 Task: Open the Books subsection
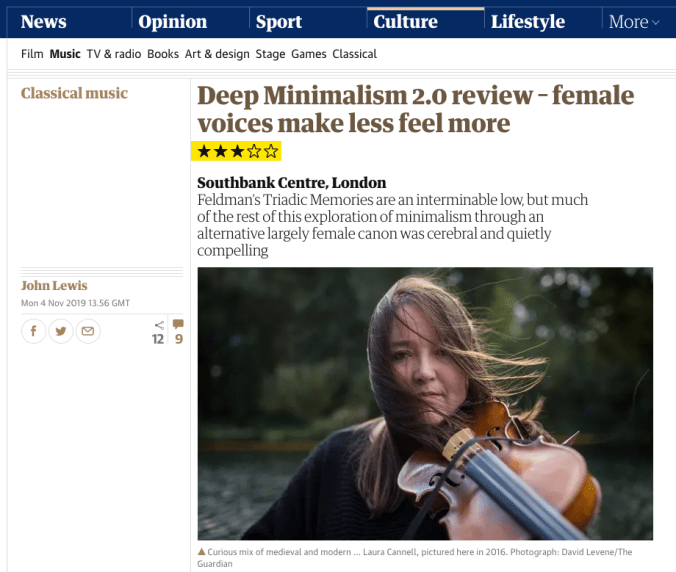pyautogui.click(x=163, y=54)
